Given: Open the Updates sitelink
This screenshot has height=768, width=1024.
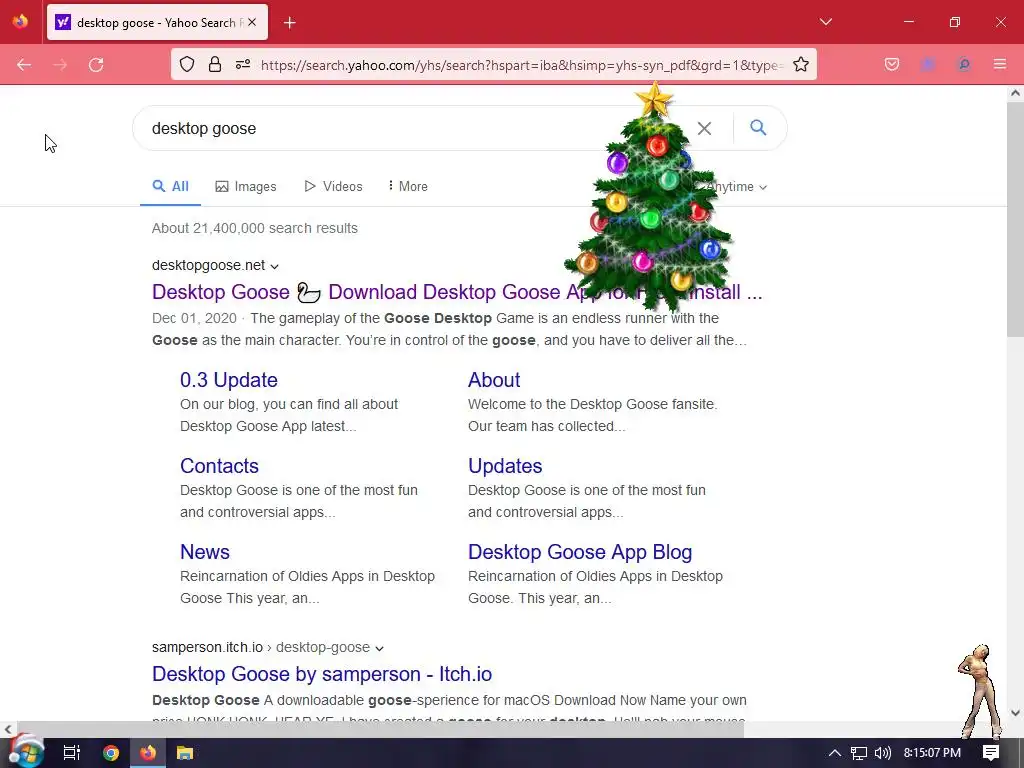Looking at the screenshot, I should [505, 466].
